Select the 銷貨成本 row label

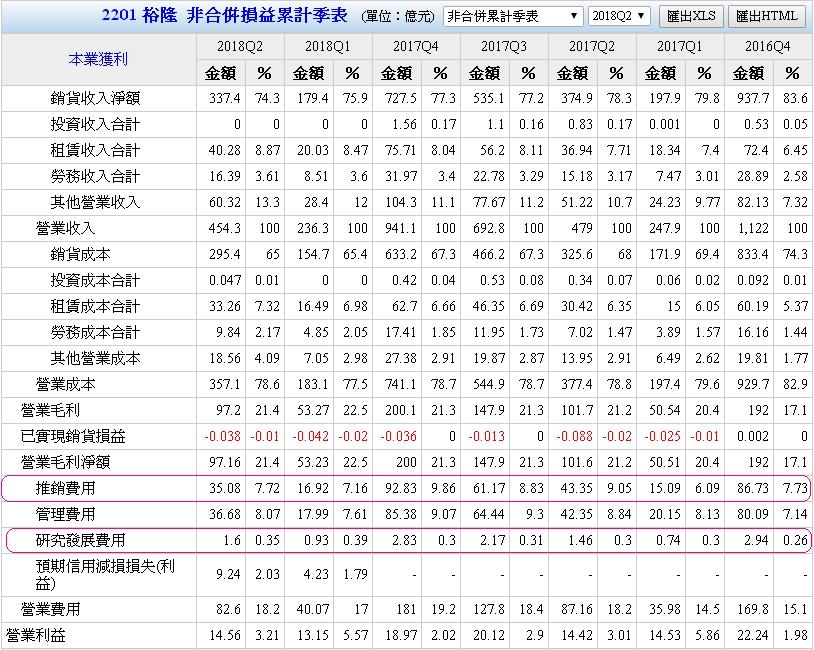tap(80, 254)
